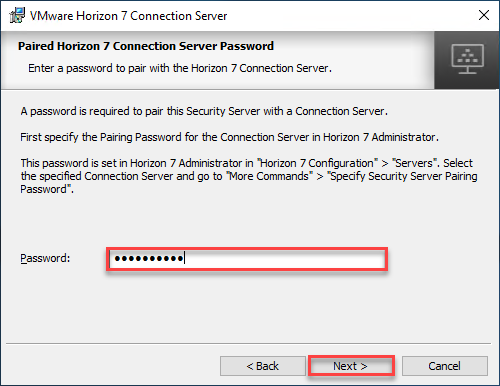Click the separator line above the buttons

248,343
